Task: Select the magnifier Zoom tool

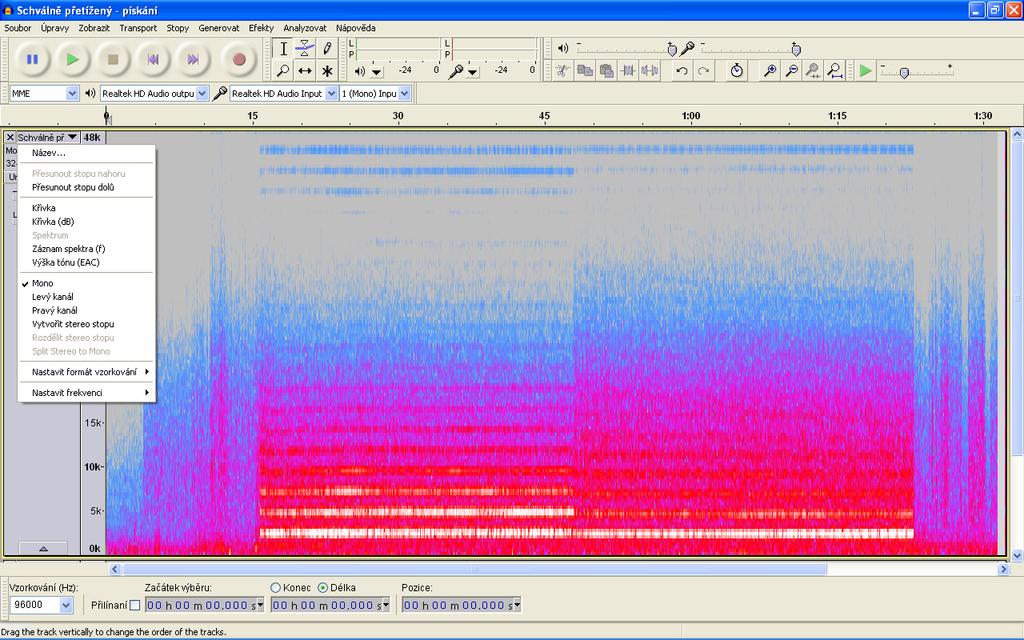Action: point(283,71)
